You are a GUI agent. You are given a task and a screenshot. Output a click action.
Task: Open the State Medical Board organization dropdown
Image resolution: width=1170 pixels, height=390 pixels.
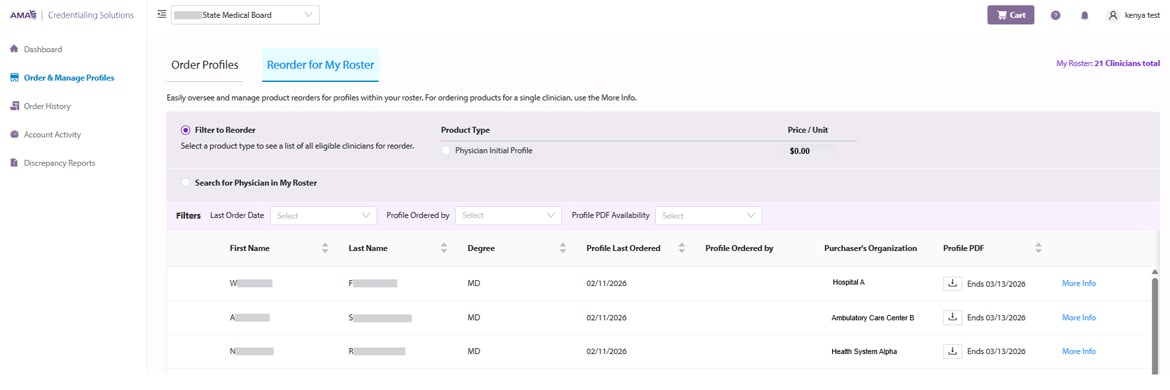pos(245,15)
